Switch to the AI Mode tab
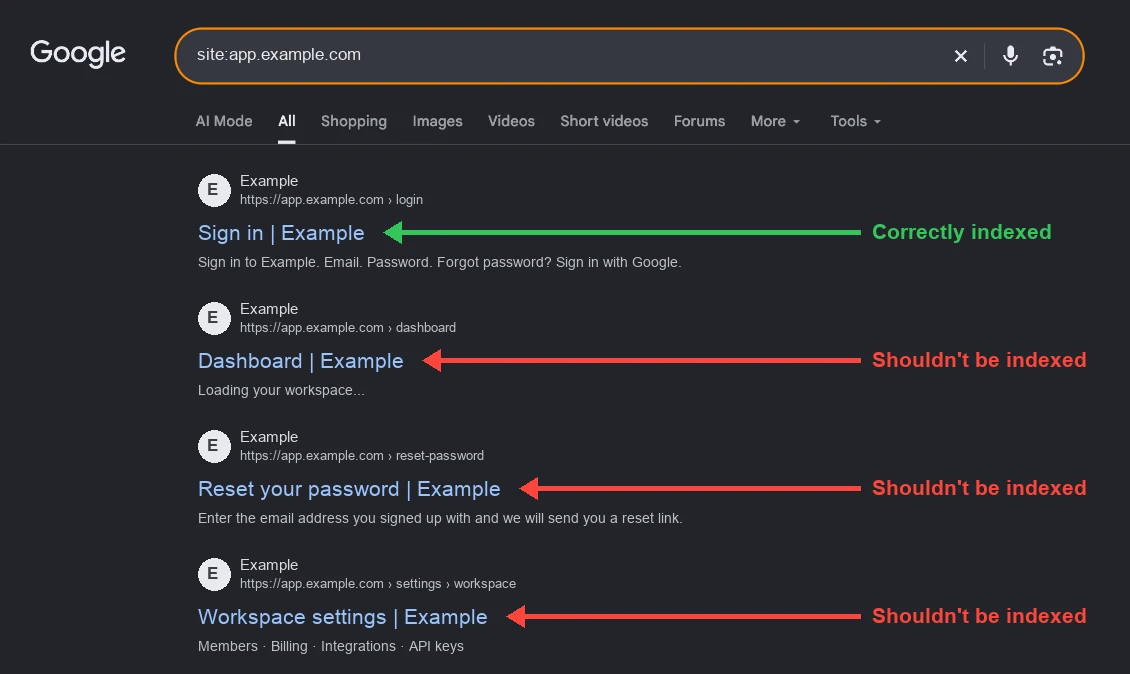1130x674 pixels. 224,121
